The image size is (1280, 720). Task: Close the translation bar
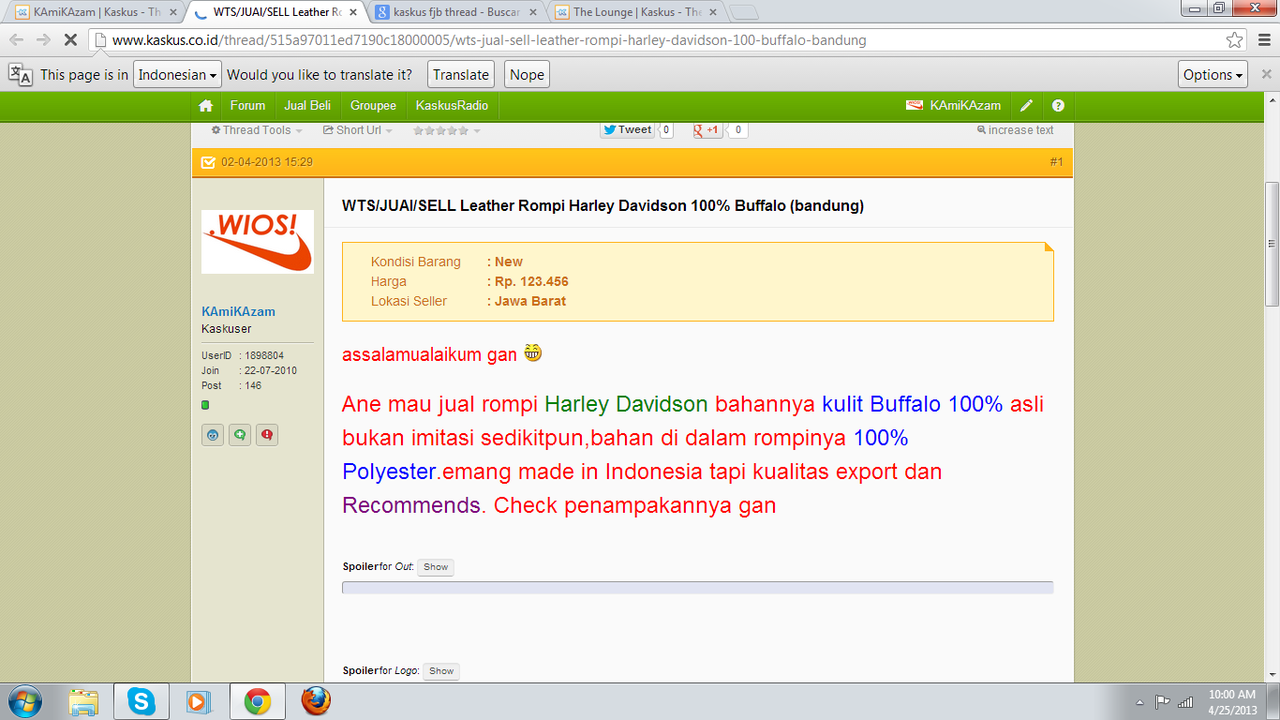(1266, 75)
